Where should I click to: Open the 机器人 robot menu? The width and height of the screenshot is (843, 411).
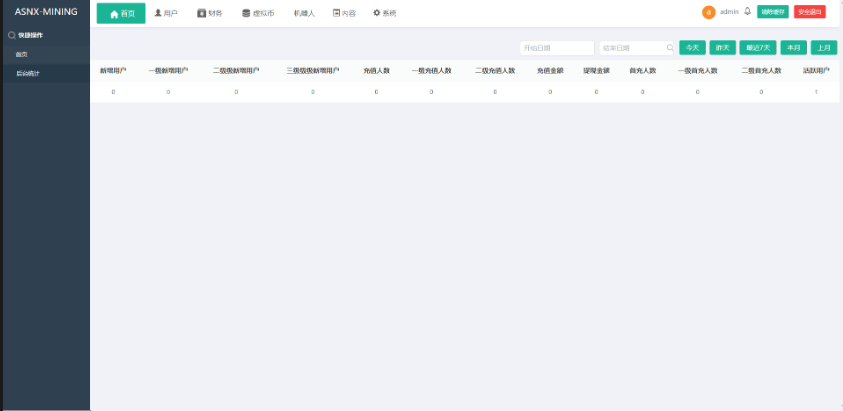click(x=304, y=13)
